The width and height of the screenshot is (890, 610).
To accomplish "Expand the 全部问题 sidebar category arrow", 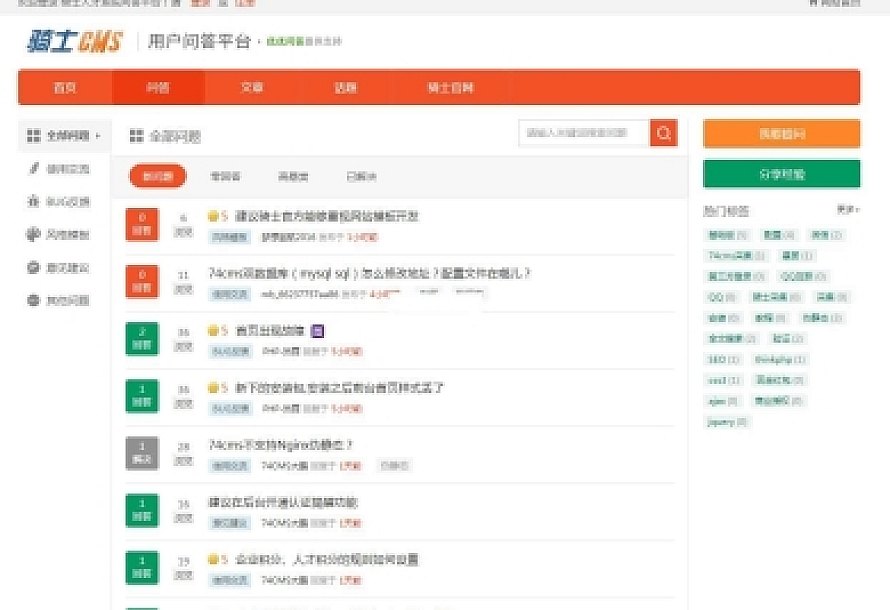I will pyautogui.click(x=98, y=136).
